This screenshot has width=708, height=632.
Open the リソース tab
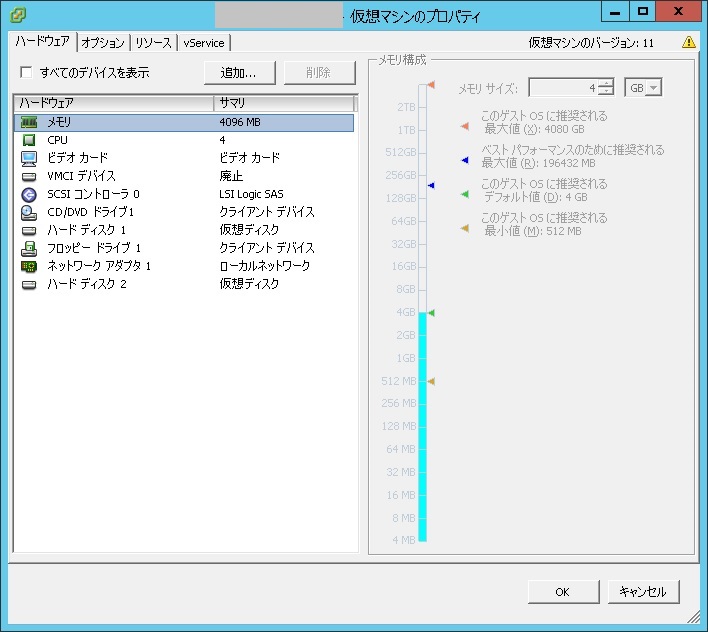click(153, 43)
